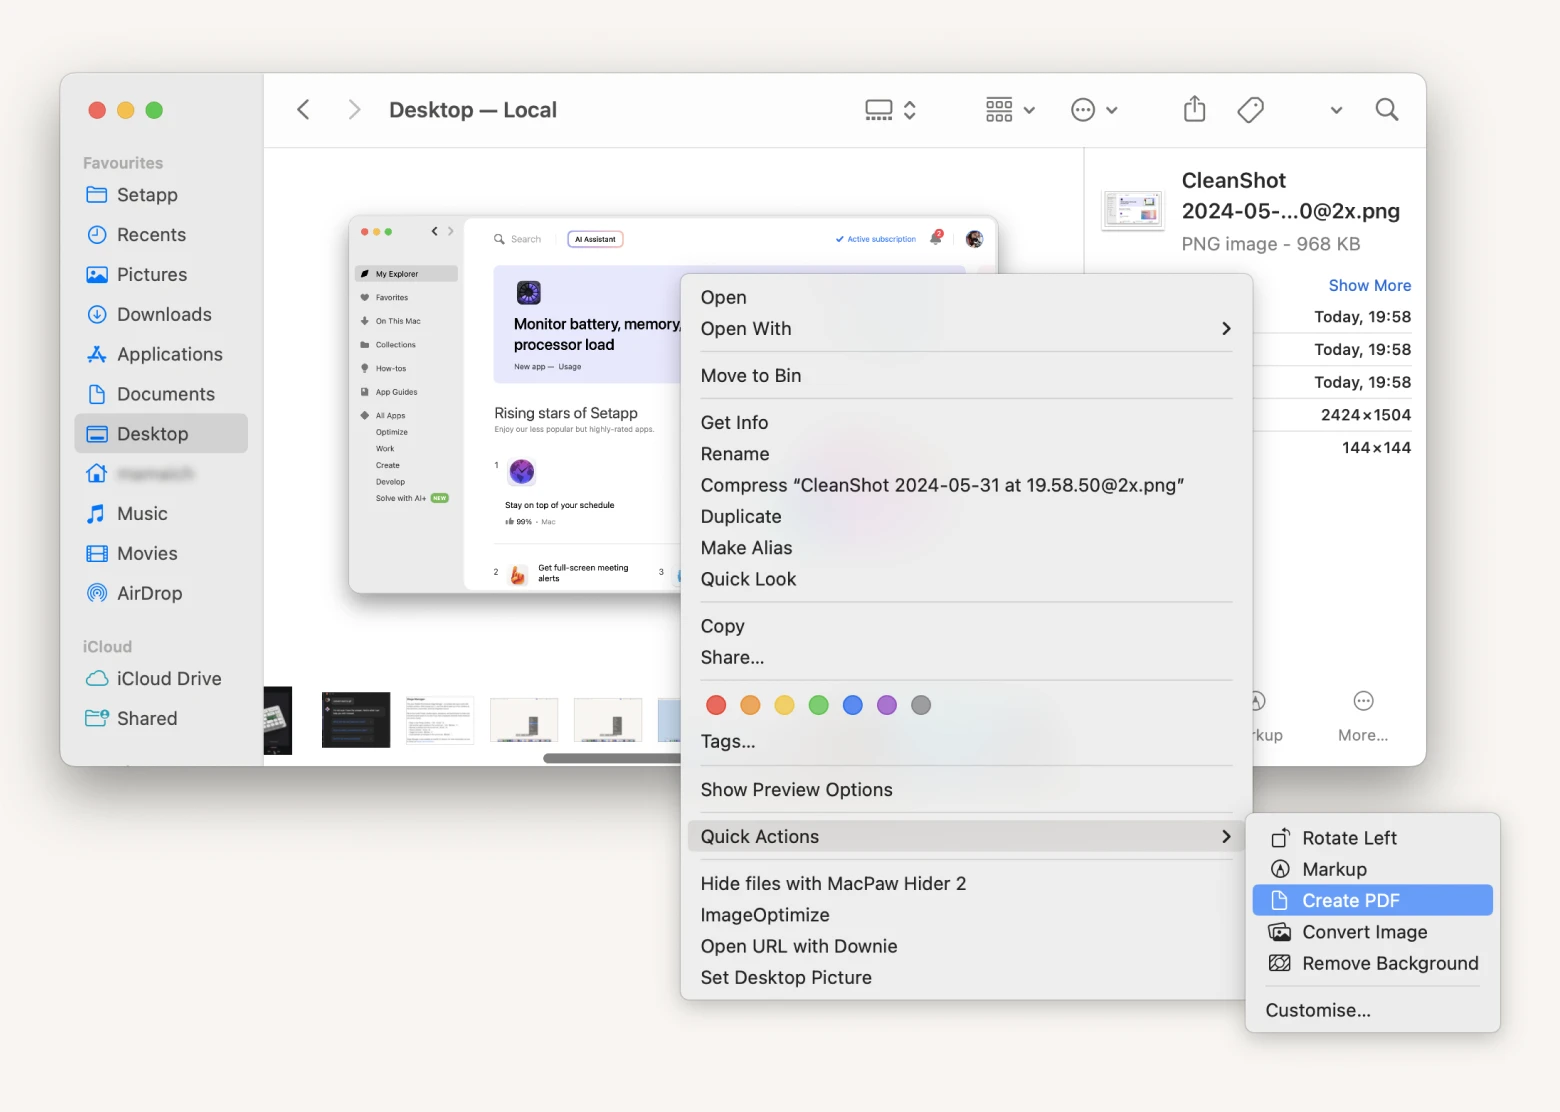Apply the orange tag color
This screenshot has width=1560, height=1112.
point(750,705)
